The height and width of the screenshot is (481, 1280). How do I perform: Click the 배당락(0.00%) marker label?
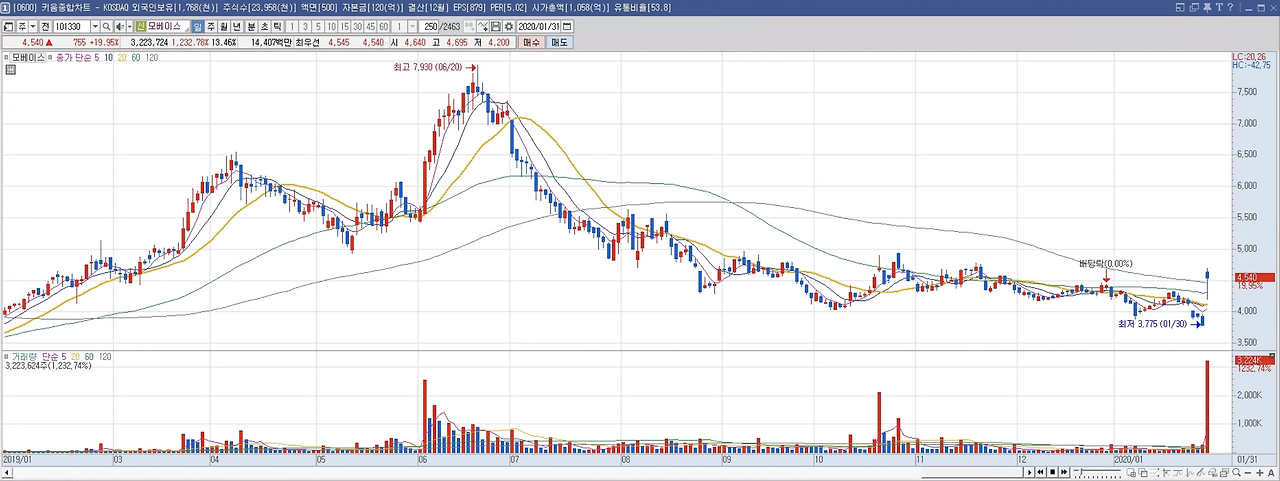click(x=1105, y=263)
